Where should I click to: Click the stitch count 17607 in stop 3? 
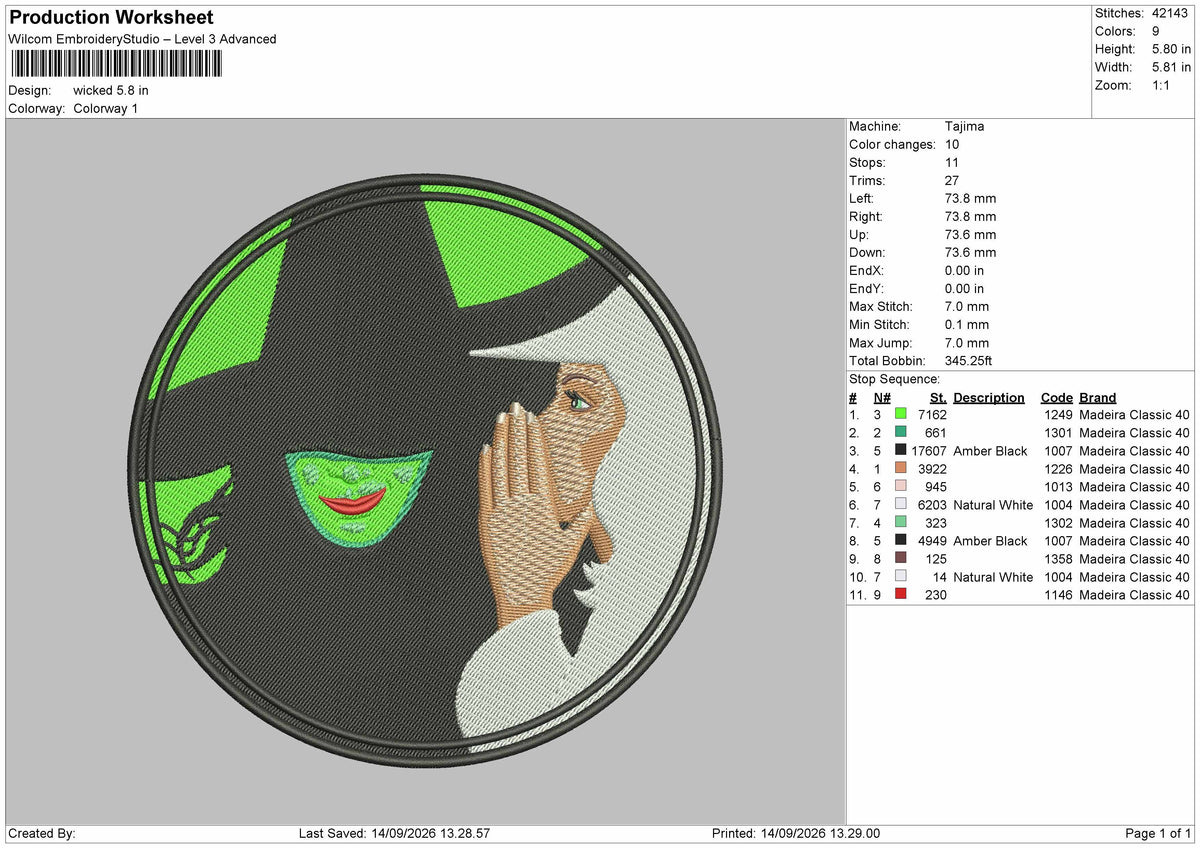point(929,451)
